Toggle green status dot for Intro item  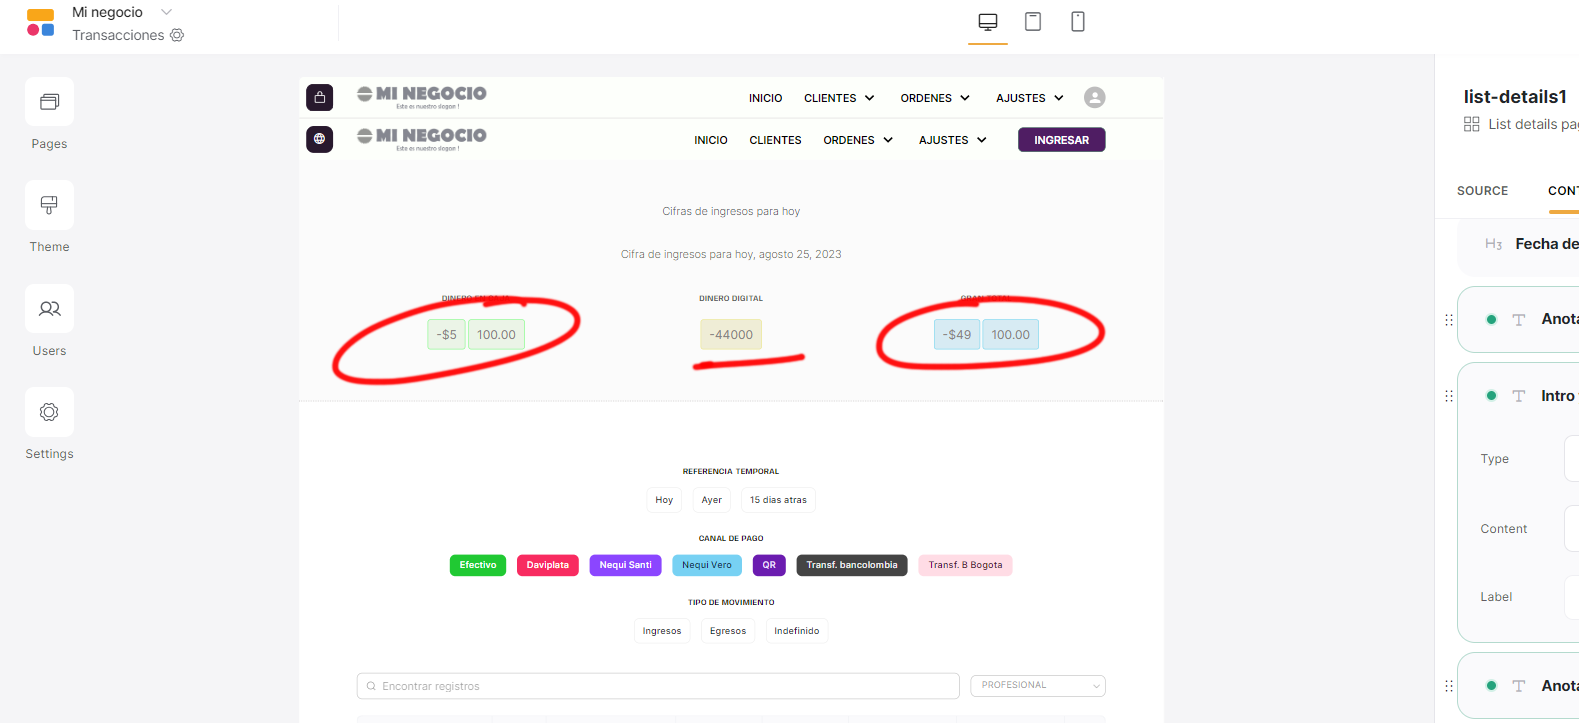point(1491,396)
